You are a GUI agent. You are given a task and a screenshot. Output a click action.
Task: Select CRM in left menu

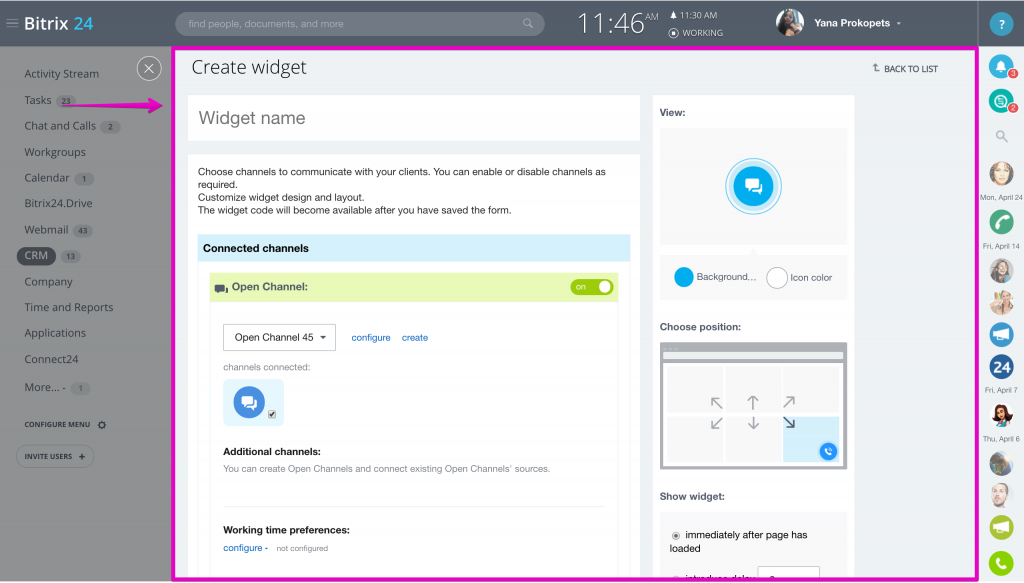(36, 256)
